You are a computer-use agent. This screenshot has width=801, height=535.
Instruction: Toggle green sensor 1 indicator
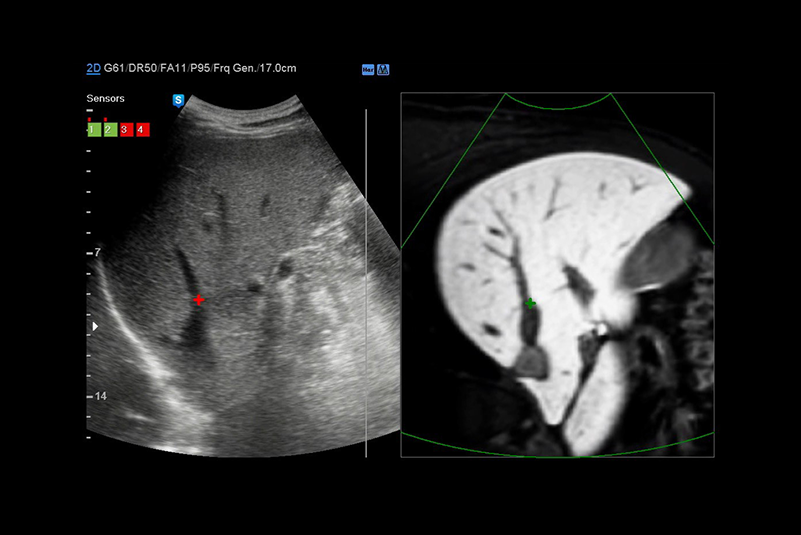pyautogui.click(x=92, y=130)
